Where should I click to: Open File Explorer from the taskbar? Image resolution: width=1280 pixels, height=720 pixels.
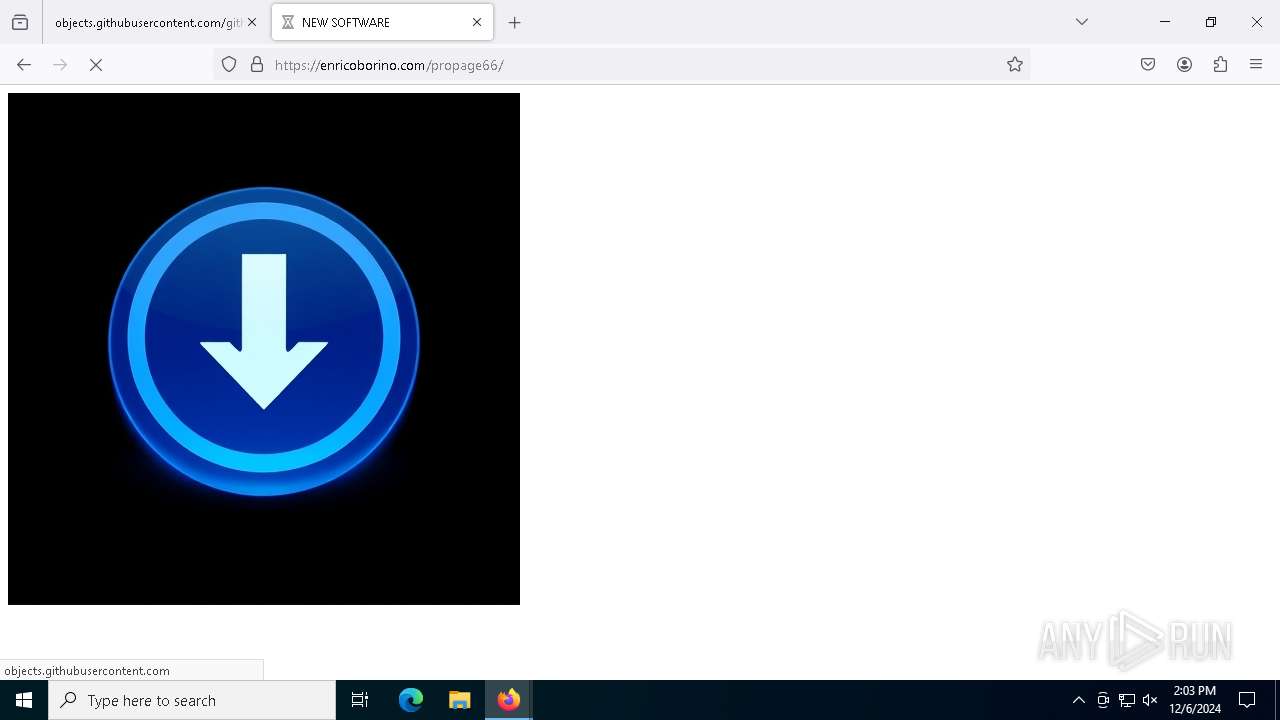tap(460, 700)
